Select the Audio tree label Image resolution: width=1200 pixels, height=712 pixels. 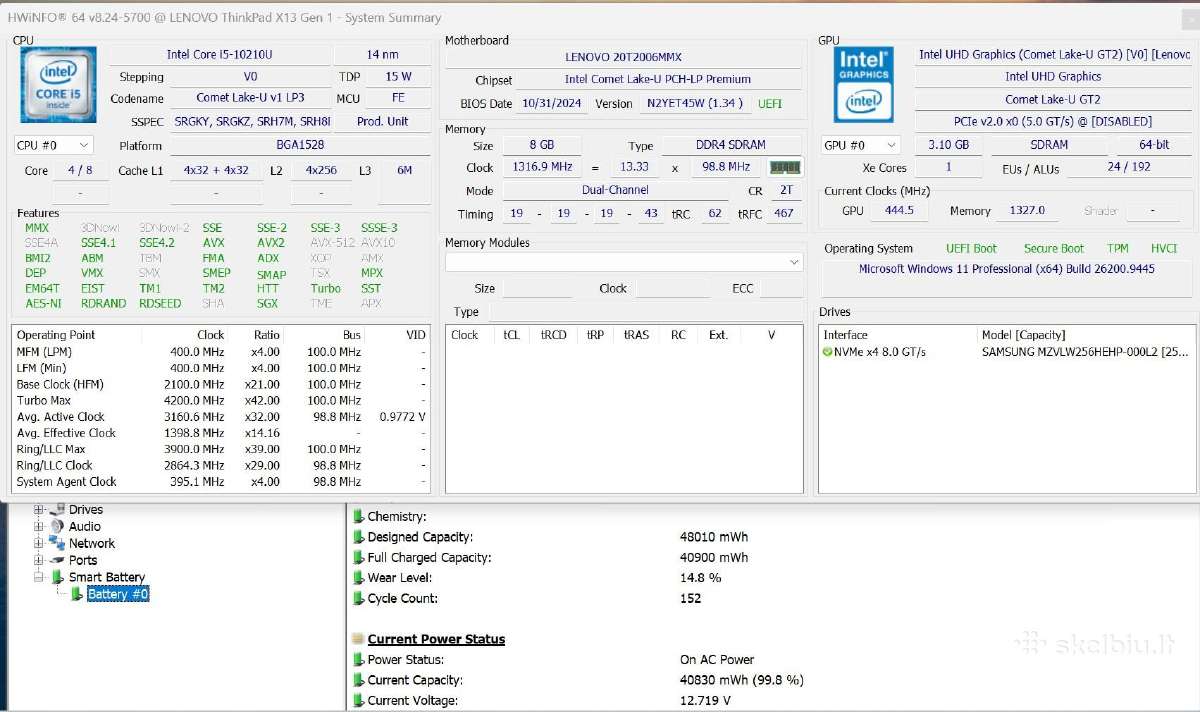tap(85, 527)
